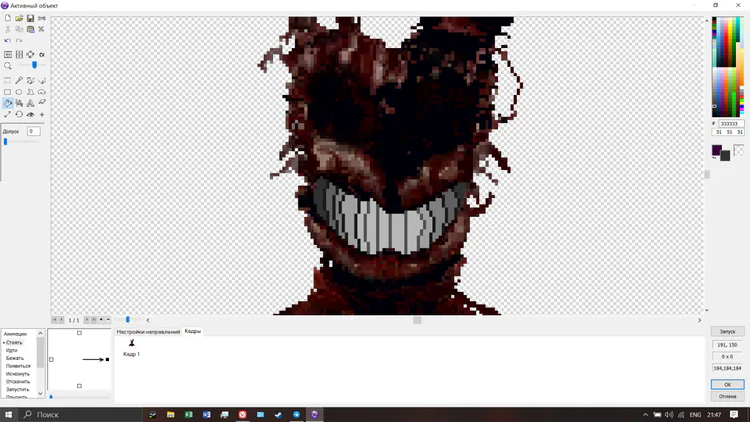Screen dimensions: 750x422
Task: Click the Запуск button
Action: click(727, 332)
